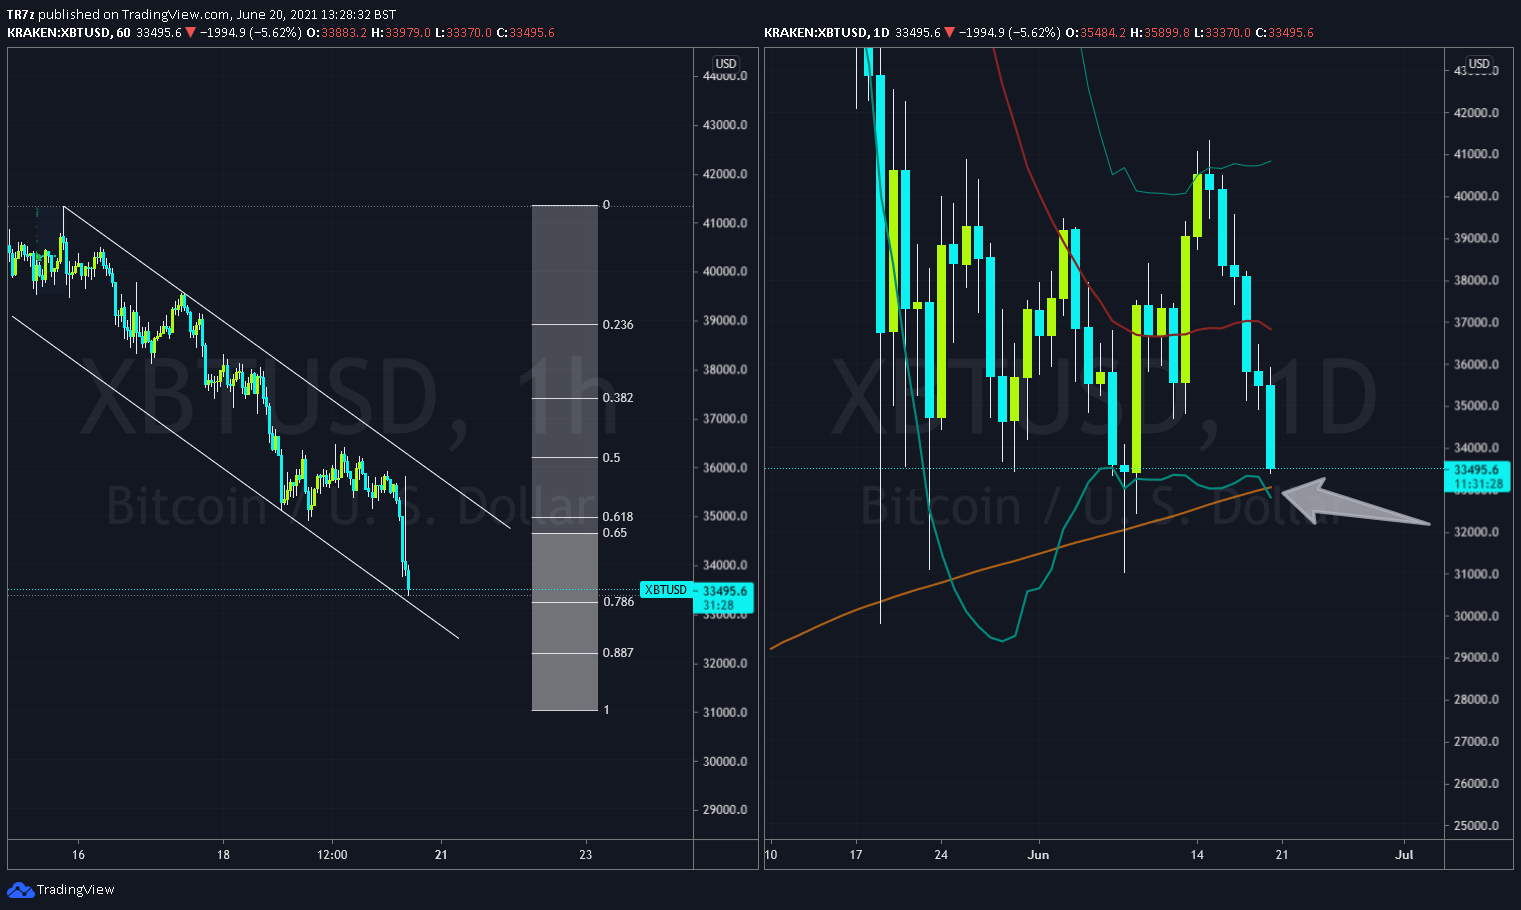The image size is (1521, 910).
Task: Click the TradingView logo at bottom left
Action: pos(61,890)
